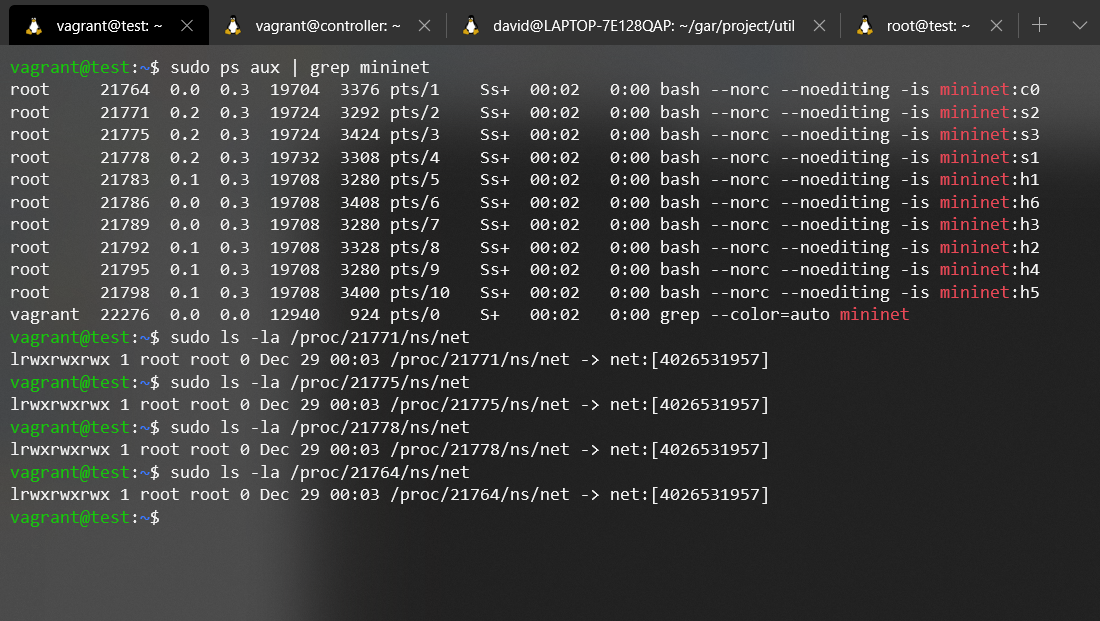Click PID 21778 in the mininet:s1 row
Viewport: 1100px width, 621px height.
125,157
